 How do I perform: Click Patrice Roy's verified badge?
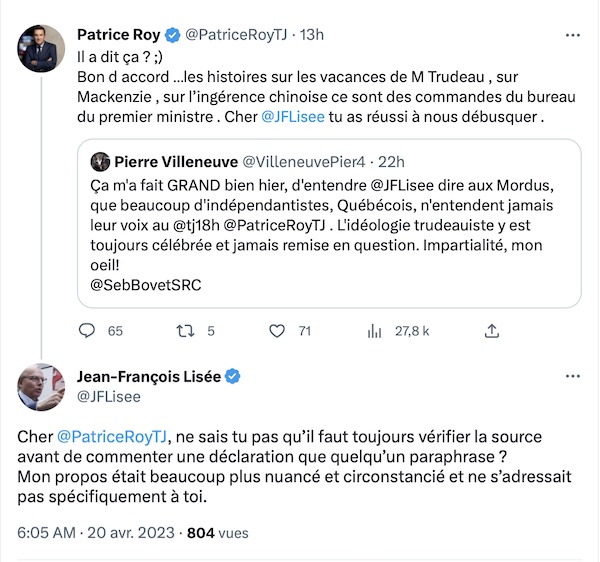[172, 35]
